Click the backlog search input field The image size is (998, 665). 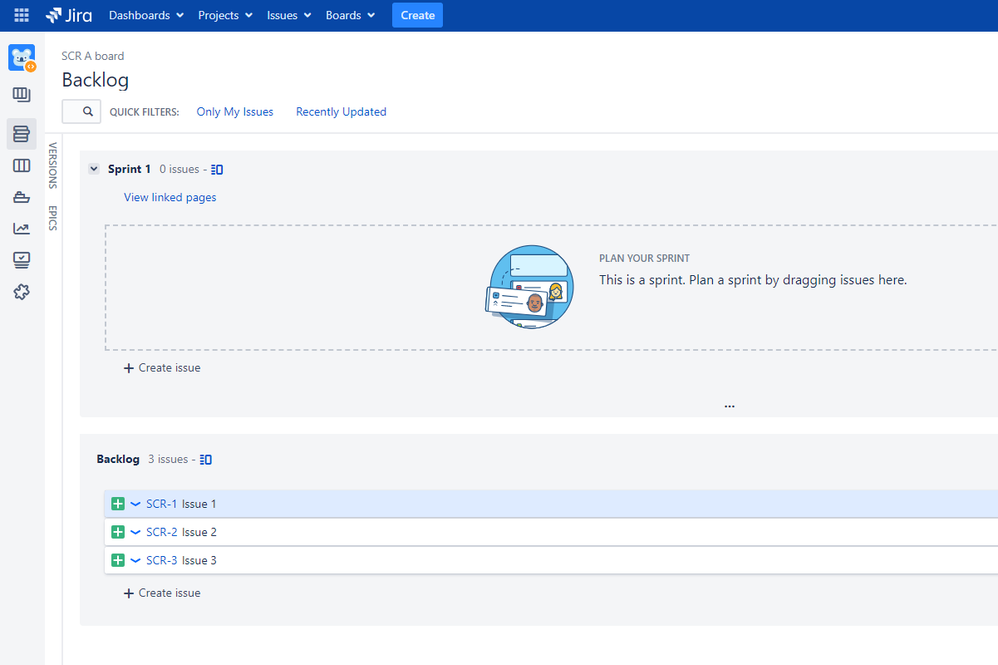[81, 111]
